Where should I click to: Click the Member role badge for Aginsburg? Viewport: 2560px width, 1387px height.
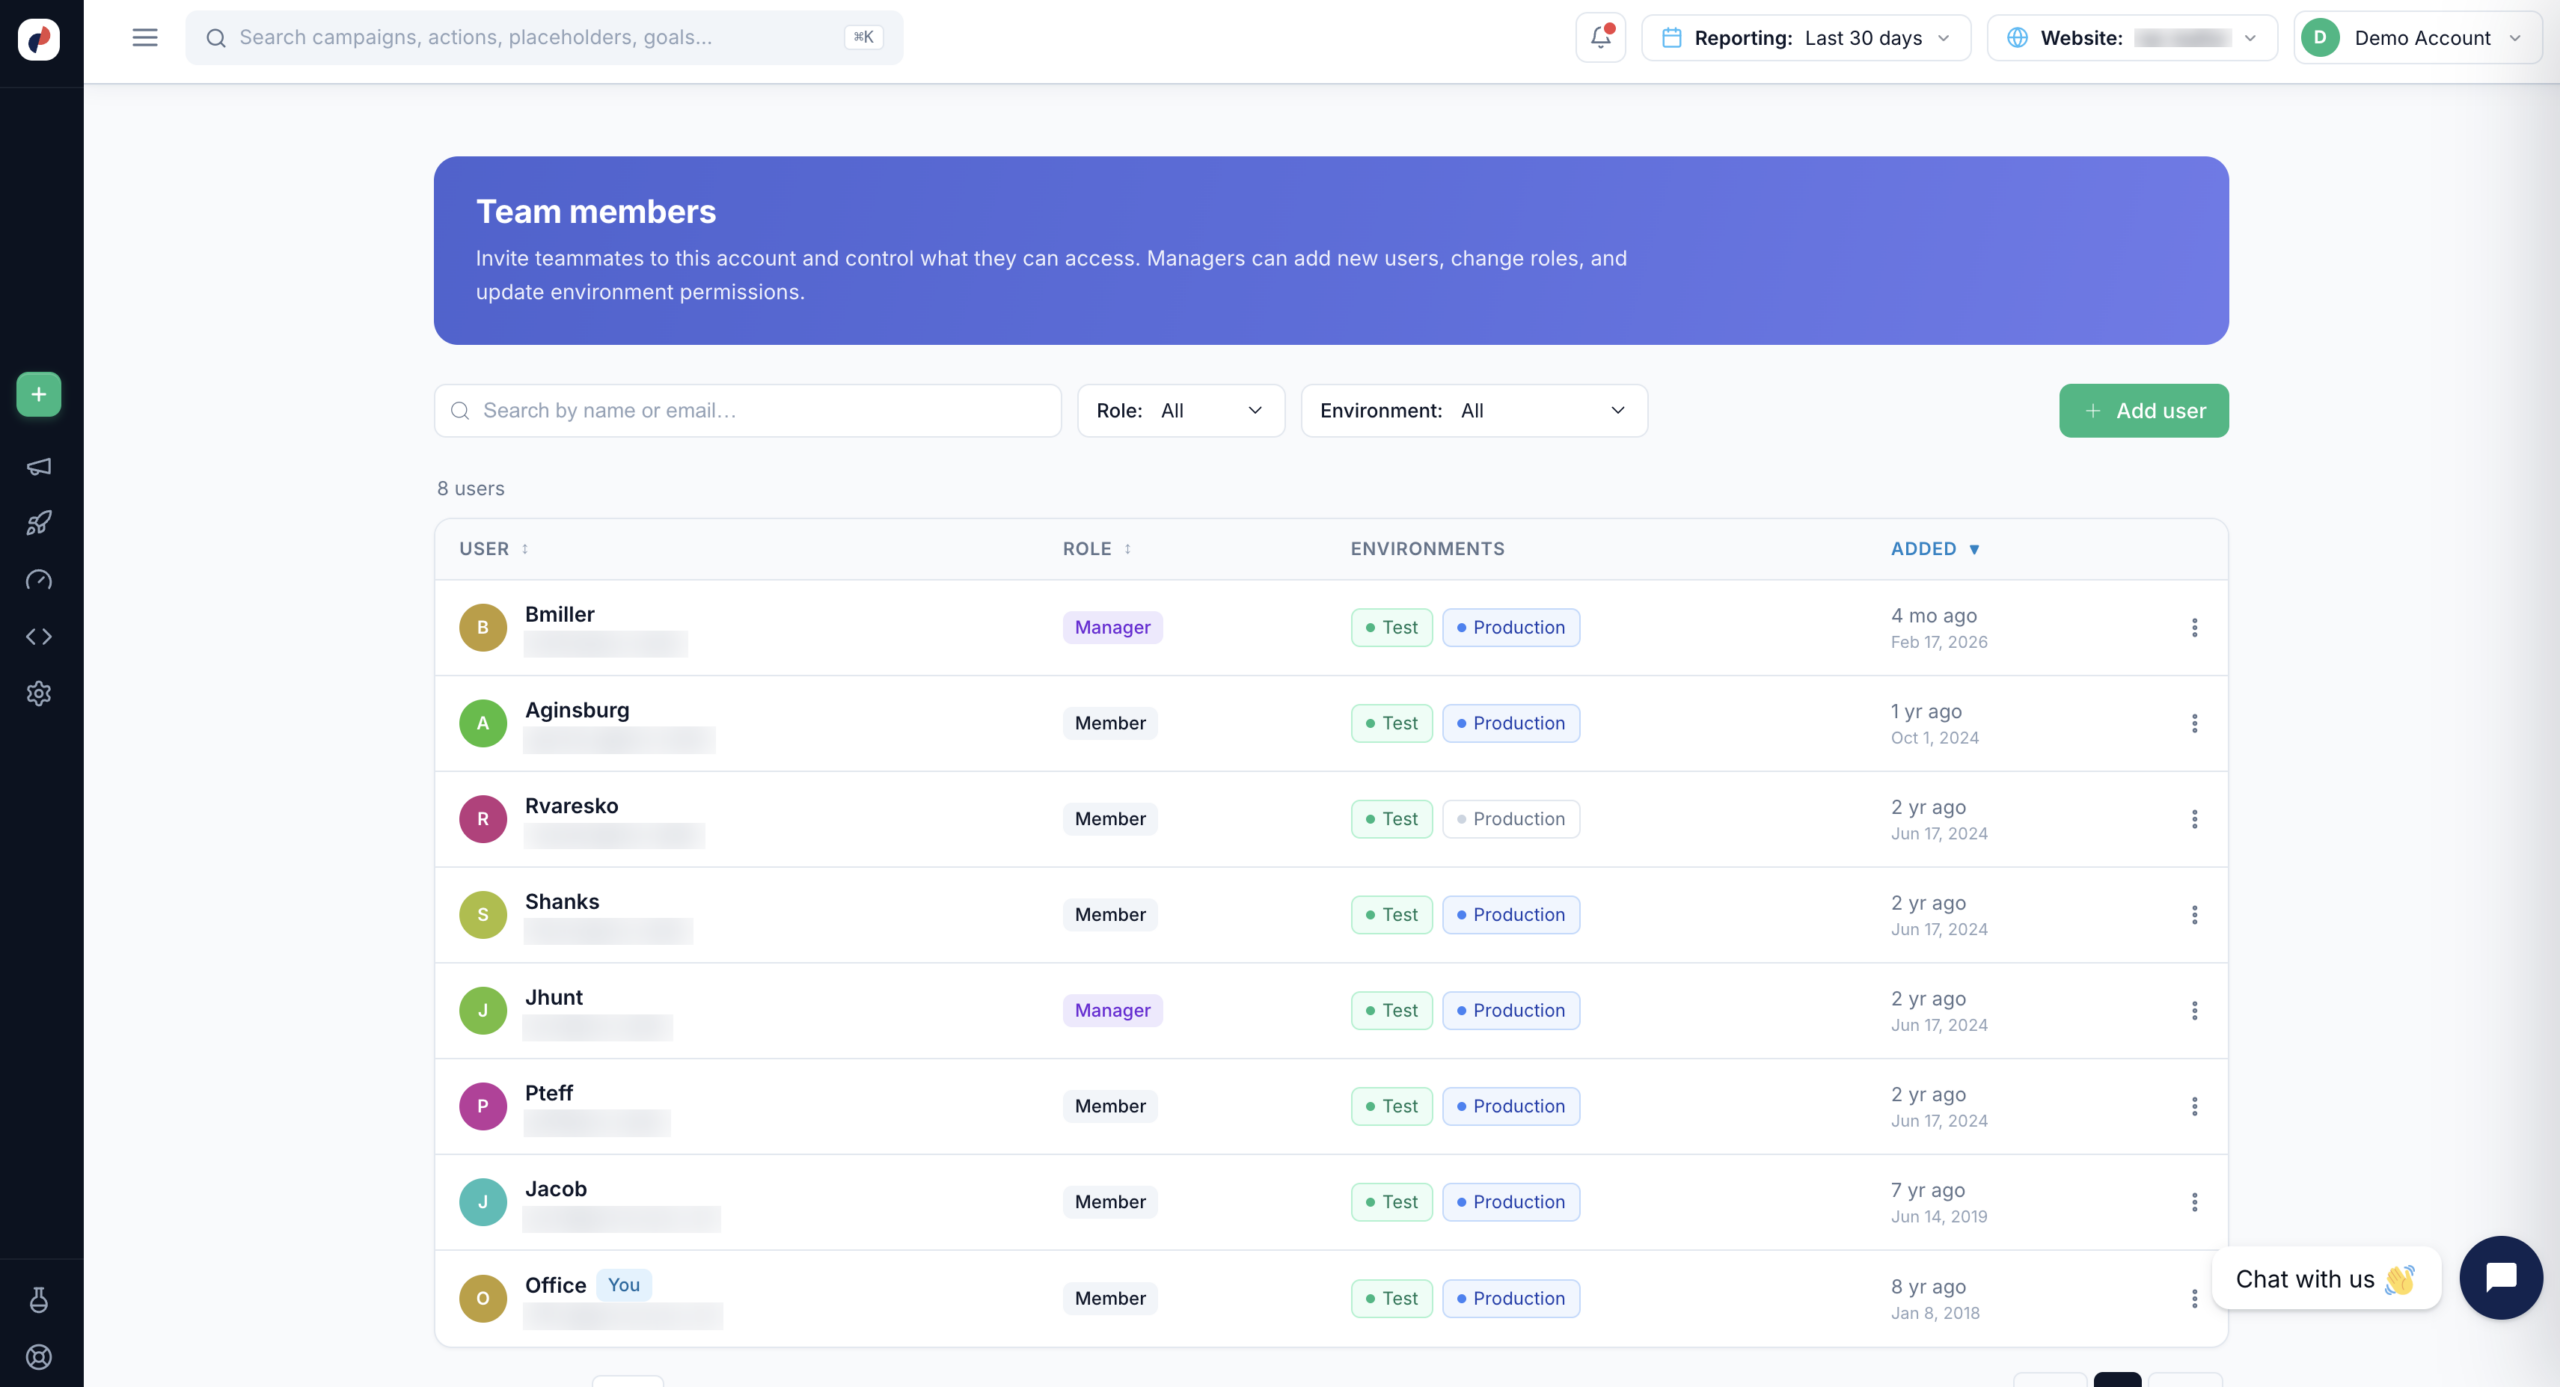[x=1110, y=723]
